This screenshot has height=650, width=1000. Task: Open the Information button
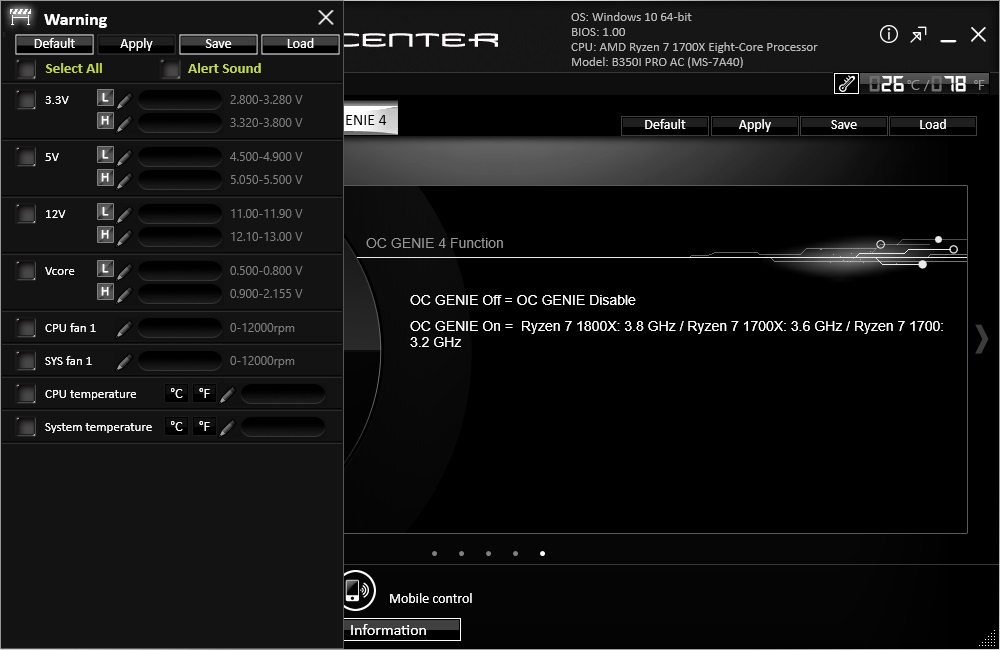[x=402, y=630]
